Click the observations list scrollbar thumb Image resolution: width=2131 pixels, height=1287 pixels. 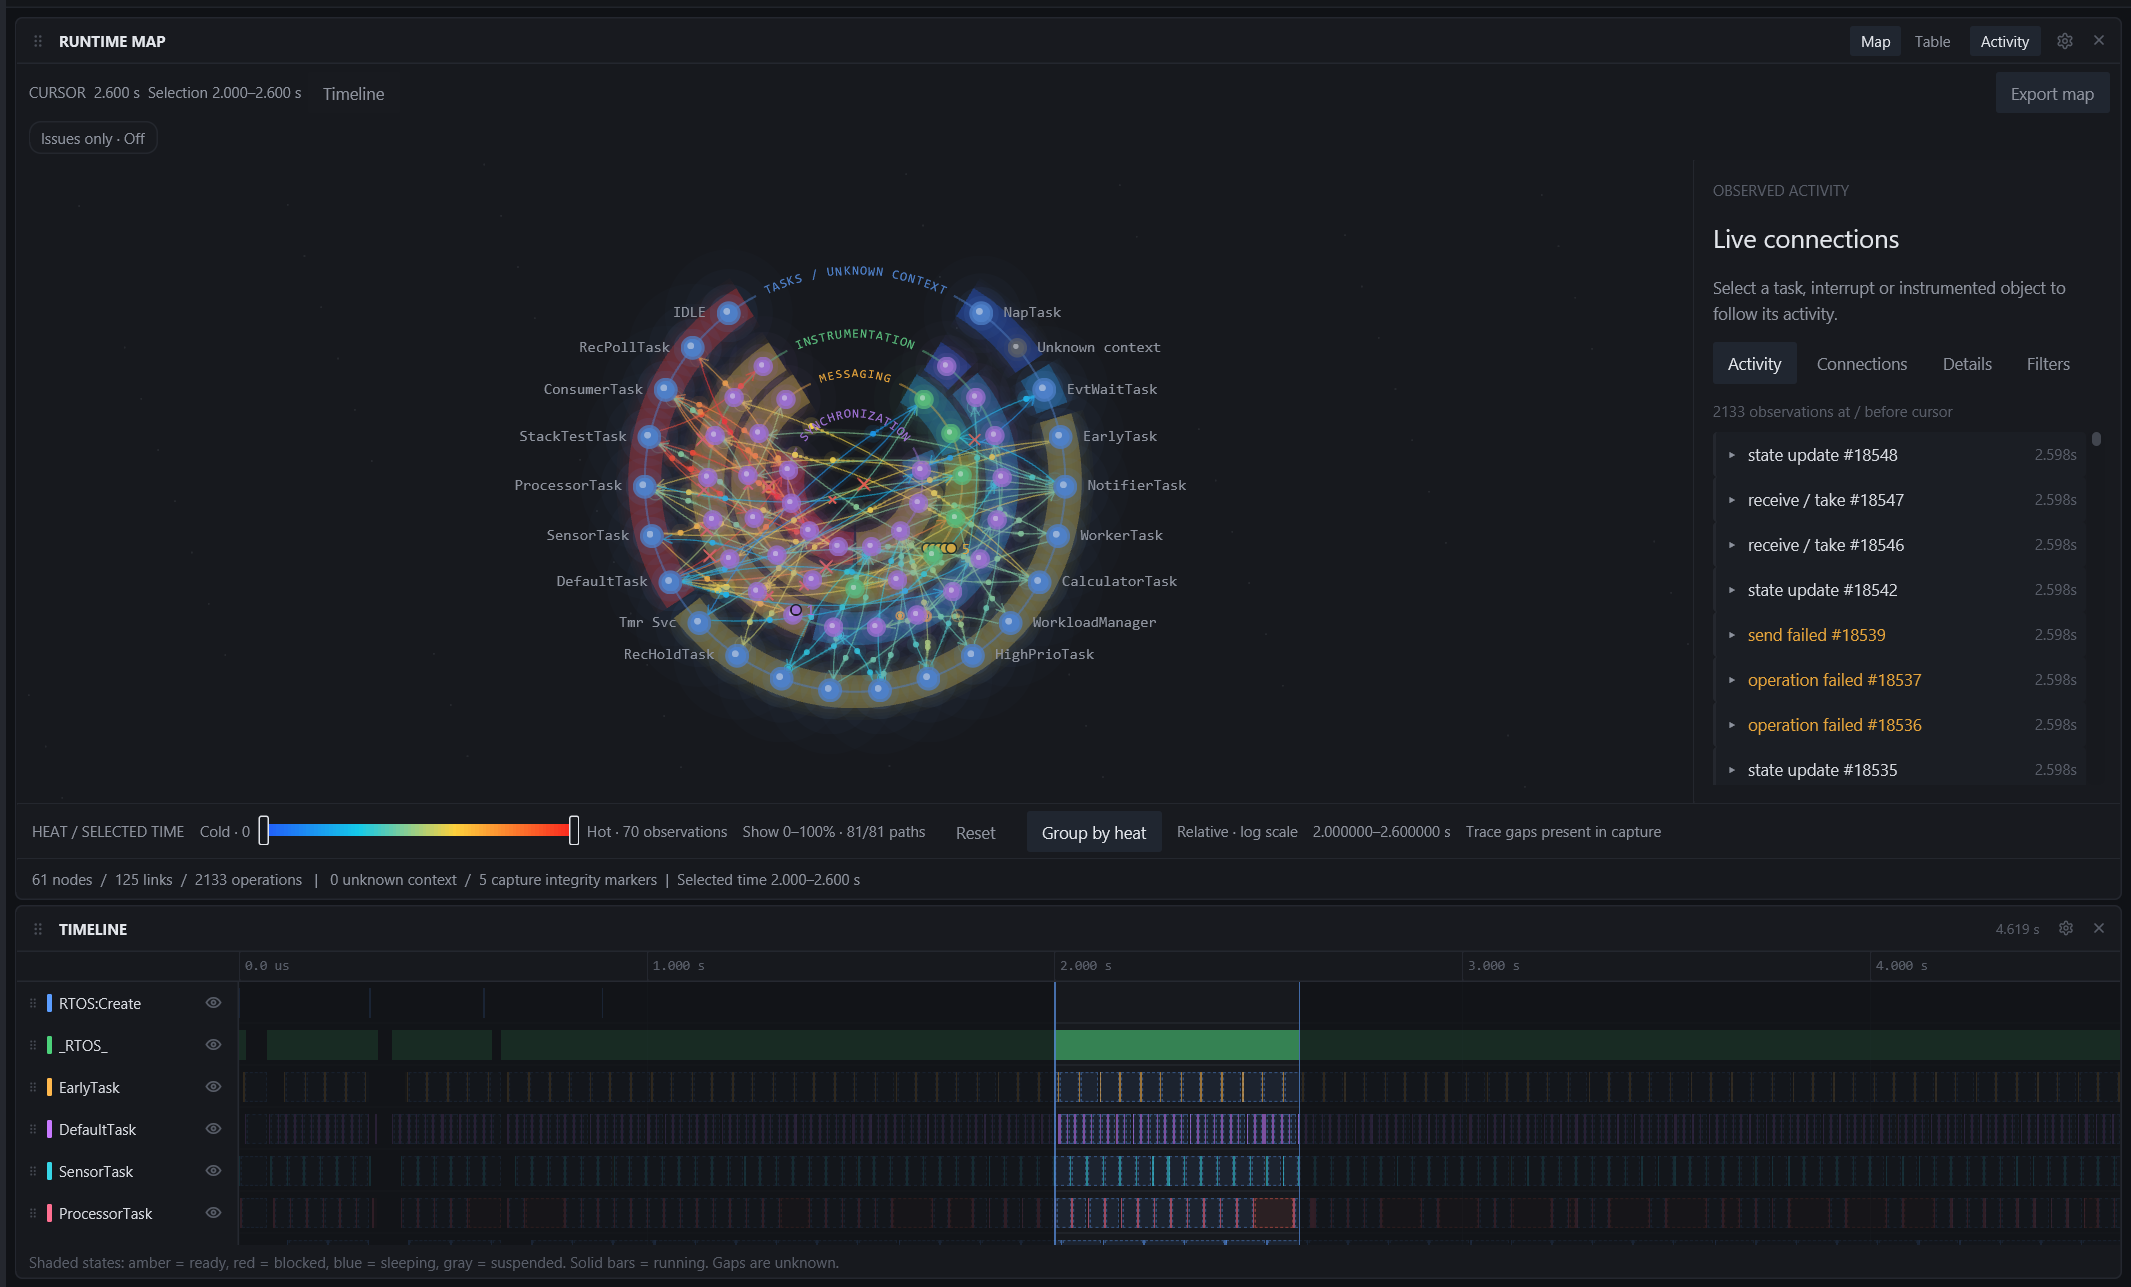[x=2096, y=439]
